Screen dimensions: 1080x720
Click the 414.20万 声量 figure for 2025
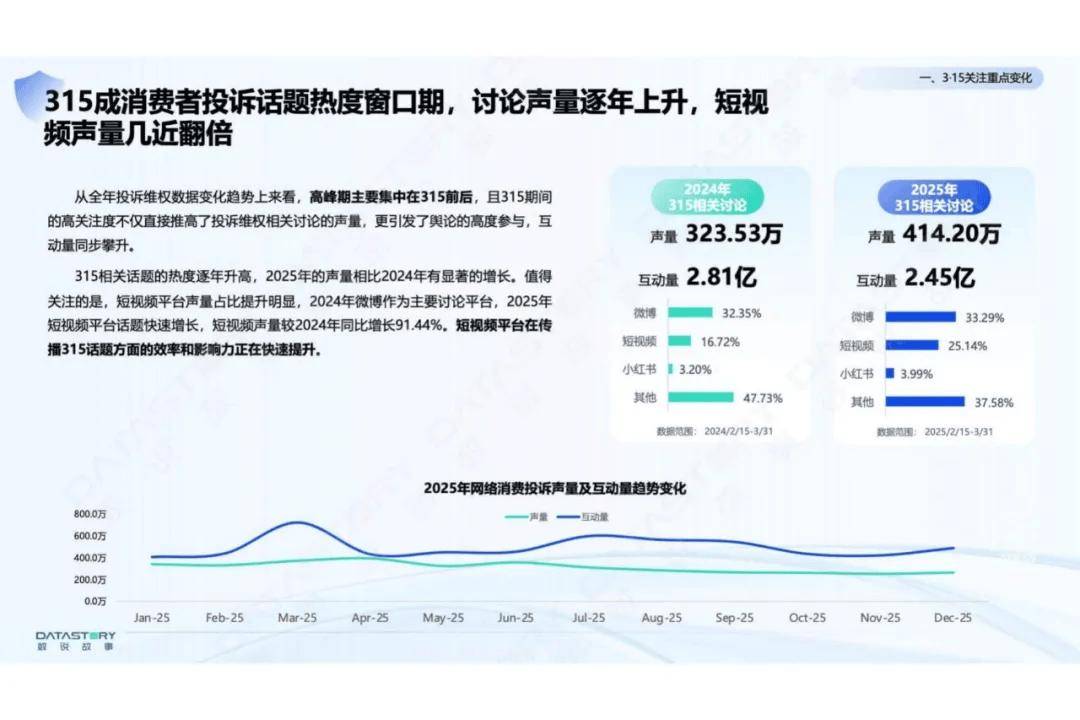click(951, 235)
